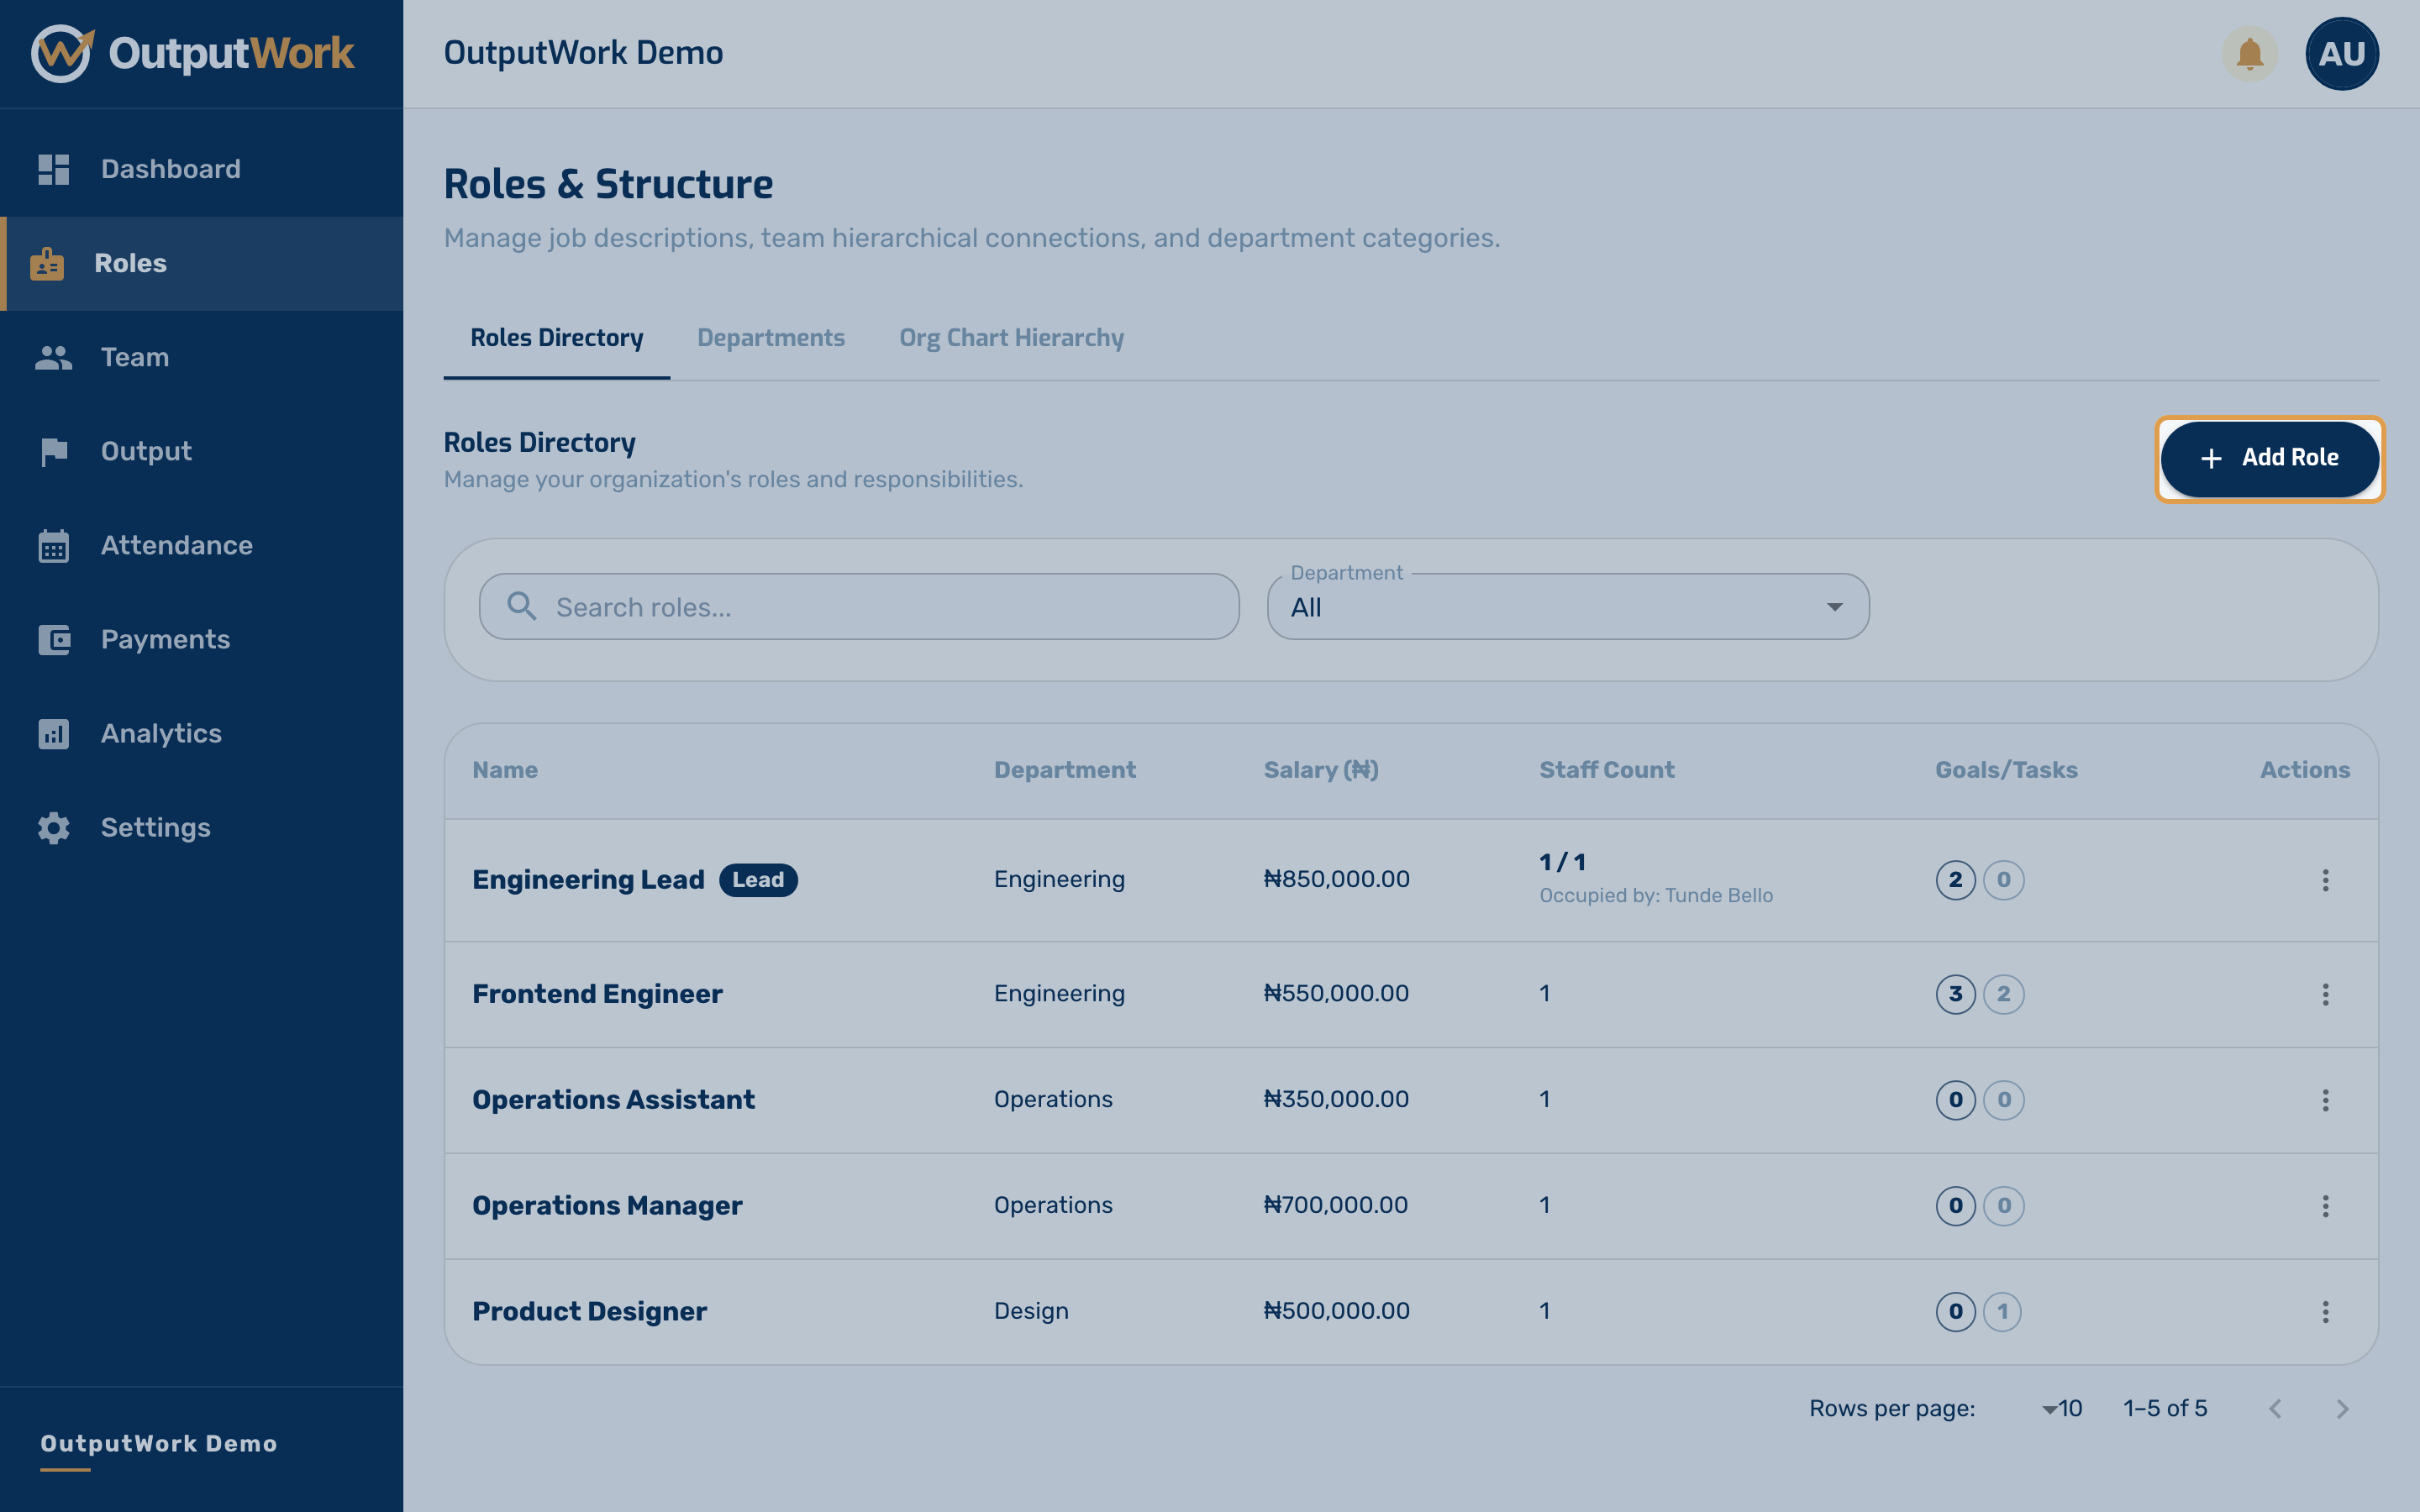Open actions menu for Operations Assistant

coord(2326,1100)
